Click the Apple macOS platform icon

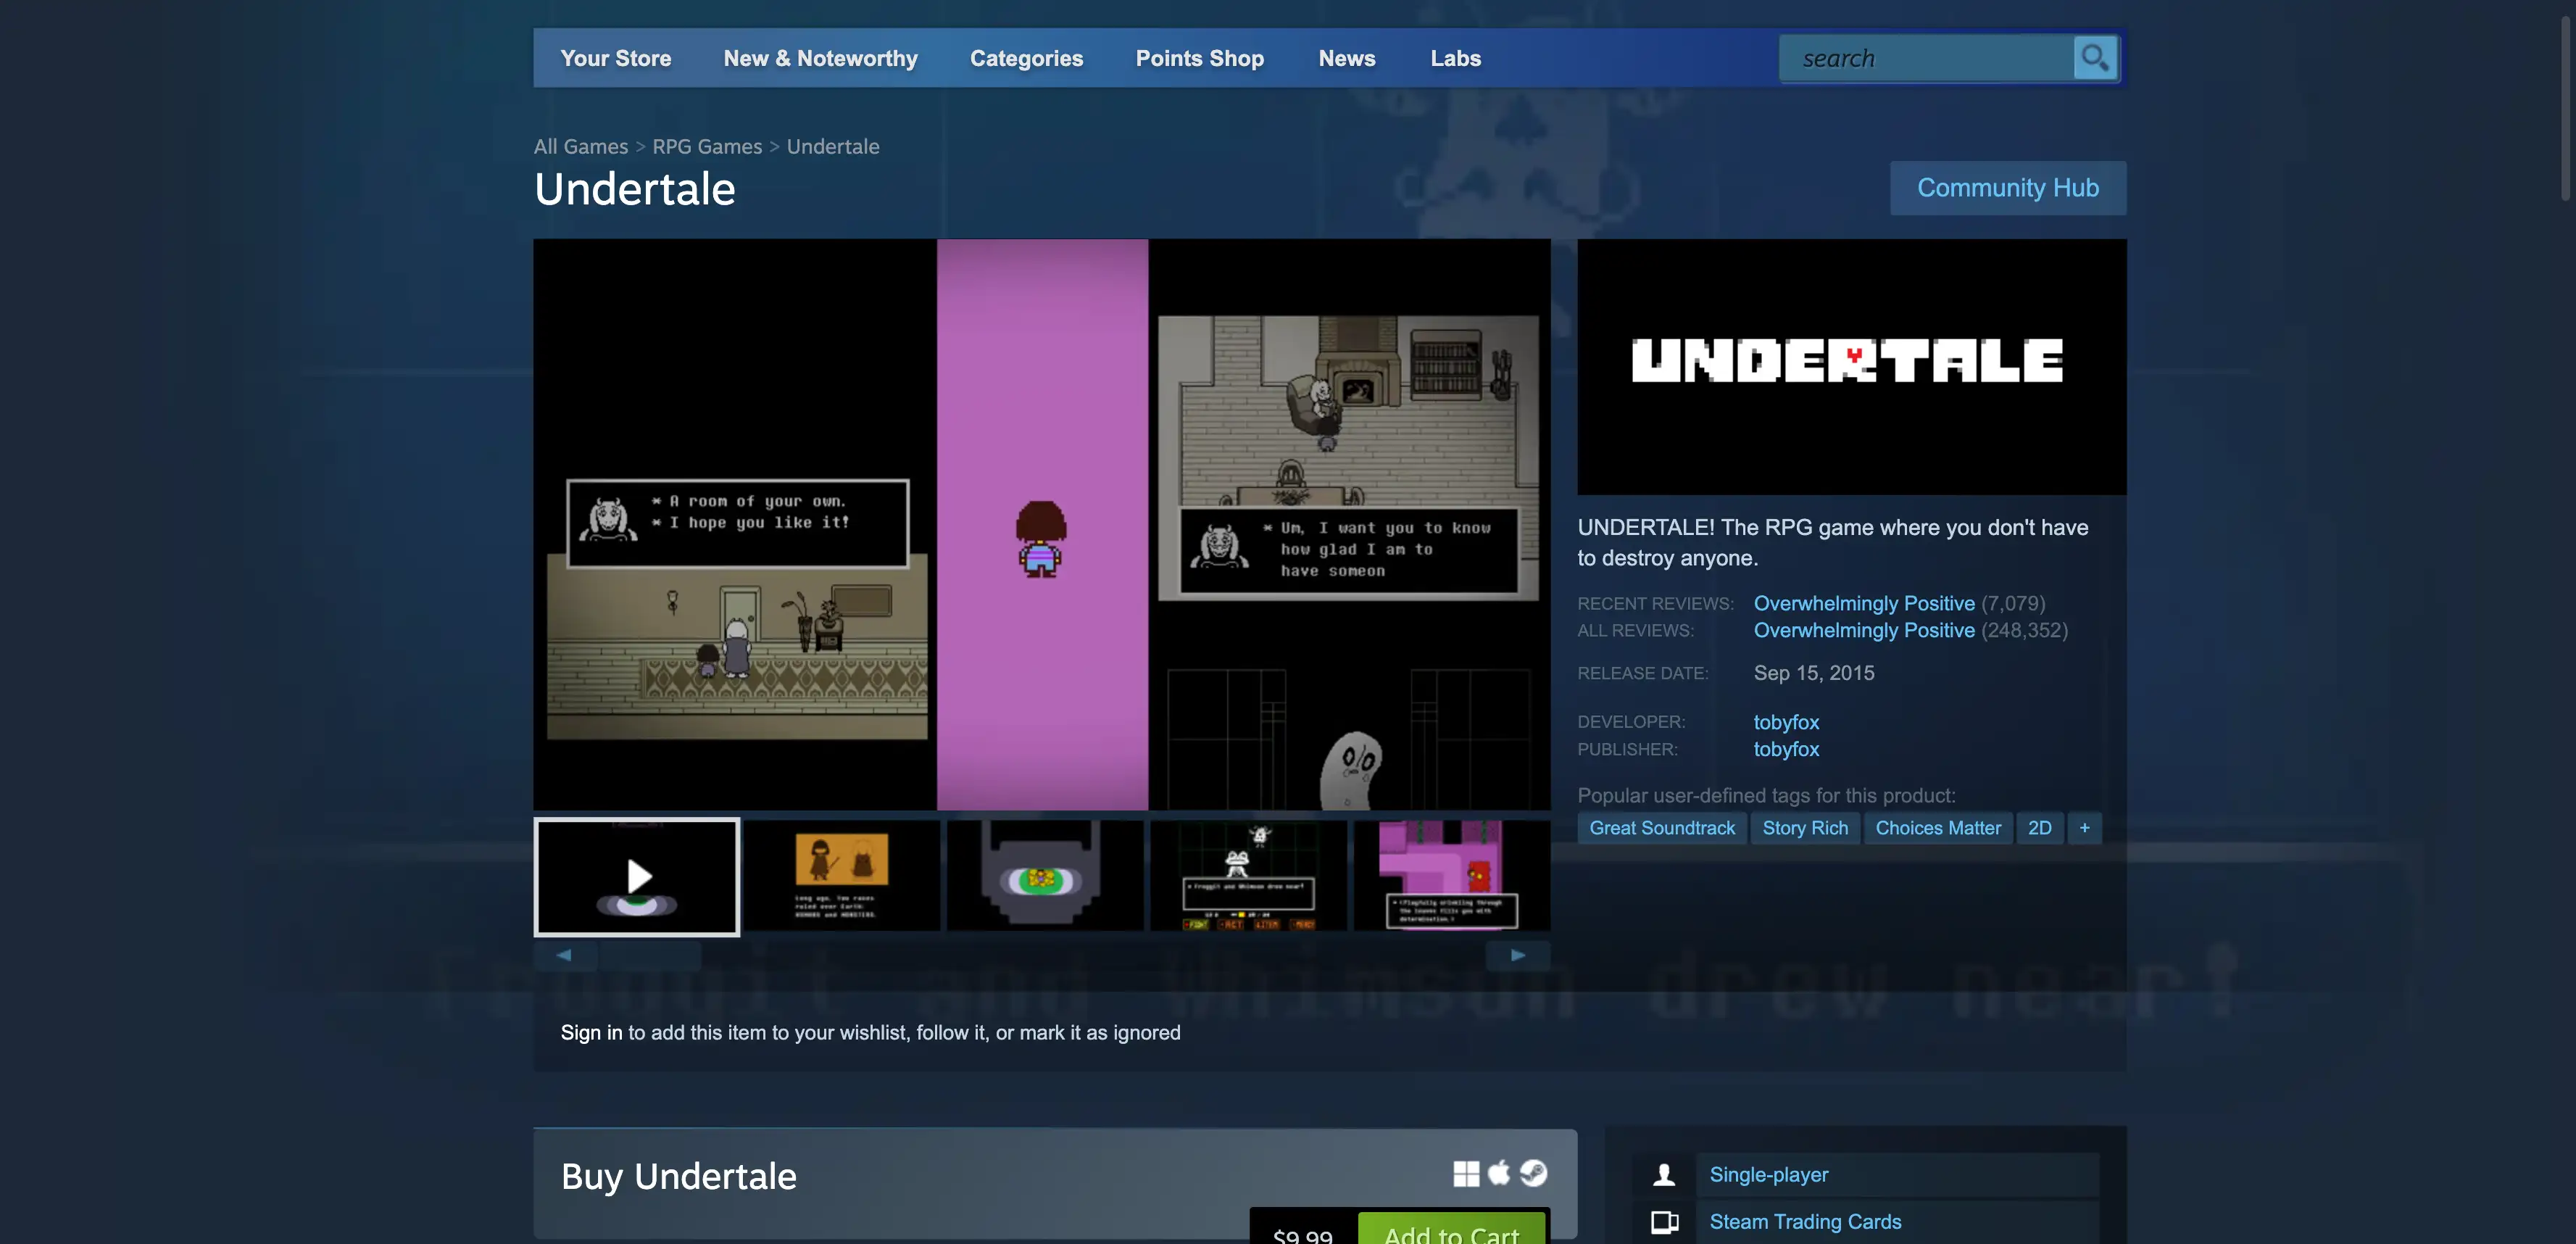[x=1499, y=1172]
